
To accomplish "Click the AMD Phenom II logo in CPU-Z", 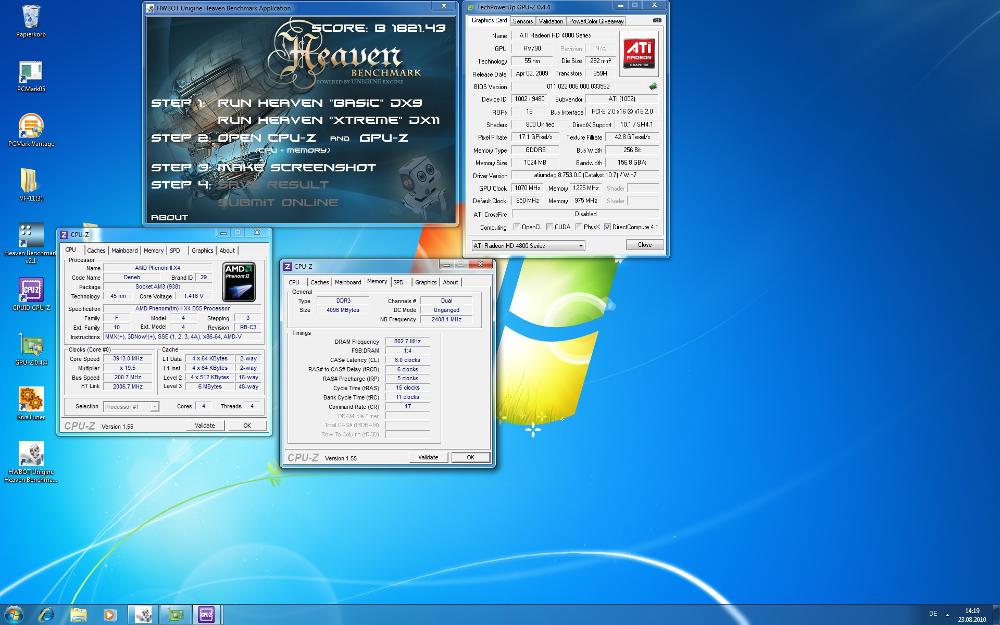I will [239, 281].
